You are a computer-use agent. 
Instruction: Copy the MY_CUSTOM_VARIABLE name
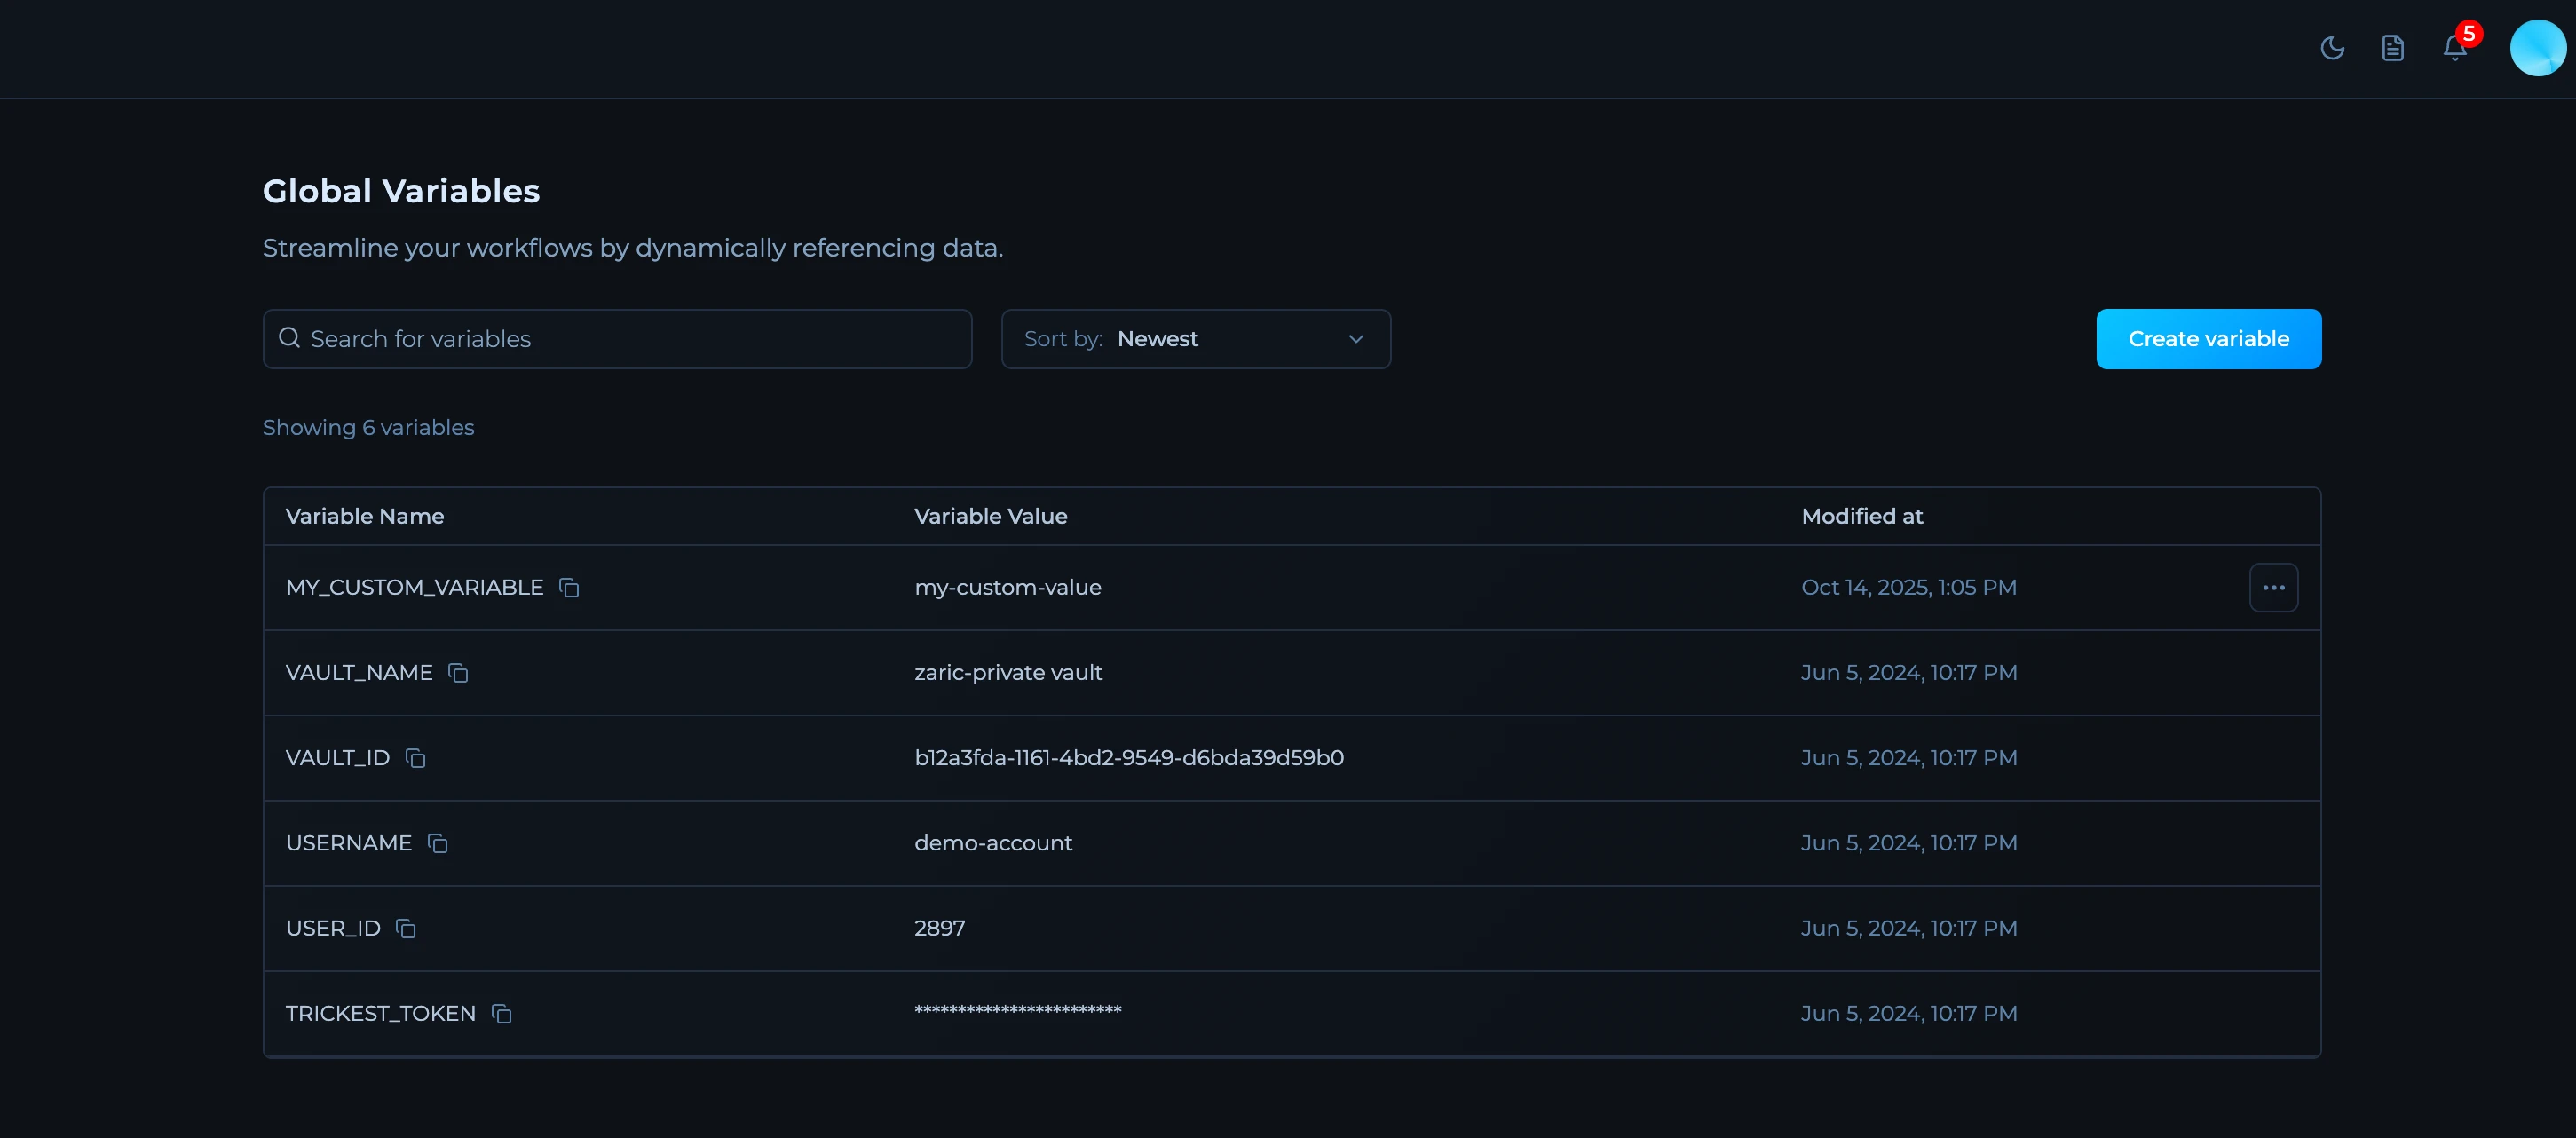[x=569, y=588]
